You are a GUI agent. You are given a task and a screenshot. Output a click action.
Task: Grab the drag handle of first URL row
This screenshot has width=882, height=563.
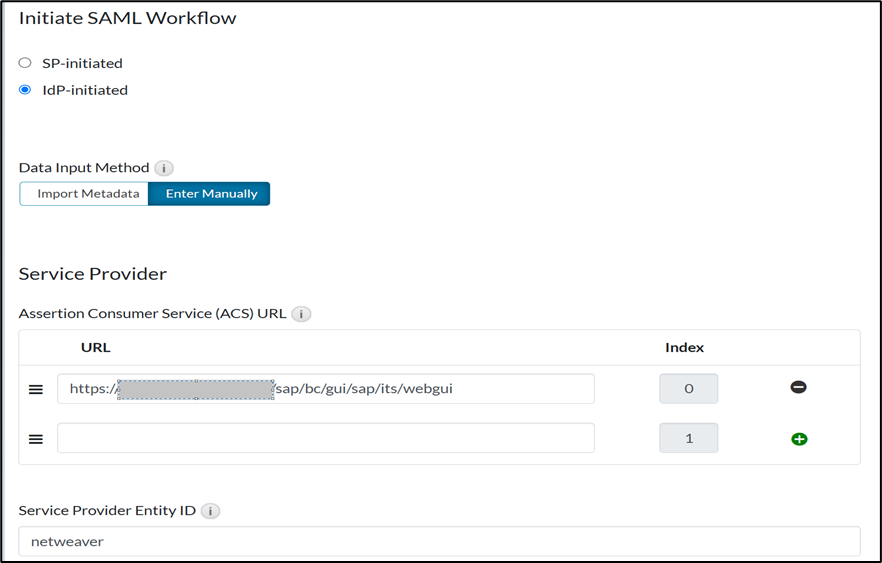(36, 389)
